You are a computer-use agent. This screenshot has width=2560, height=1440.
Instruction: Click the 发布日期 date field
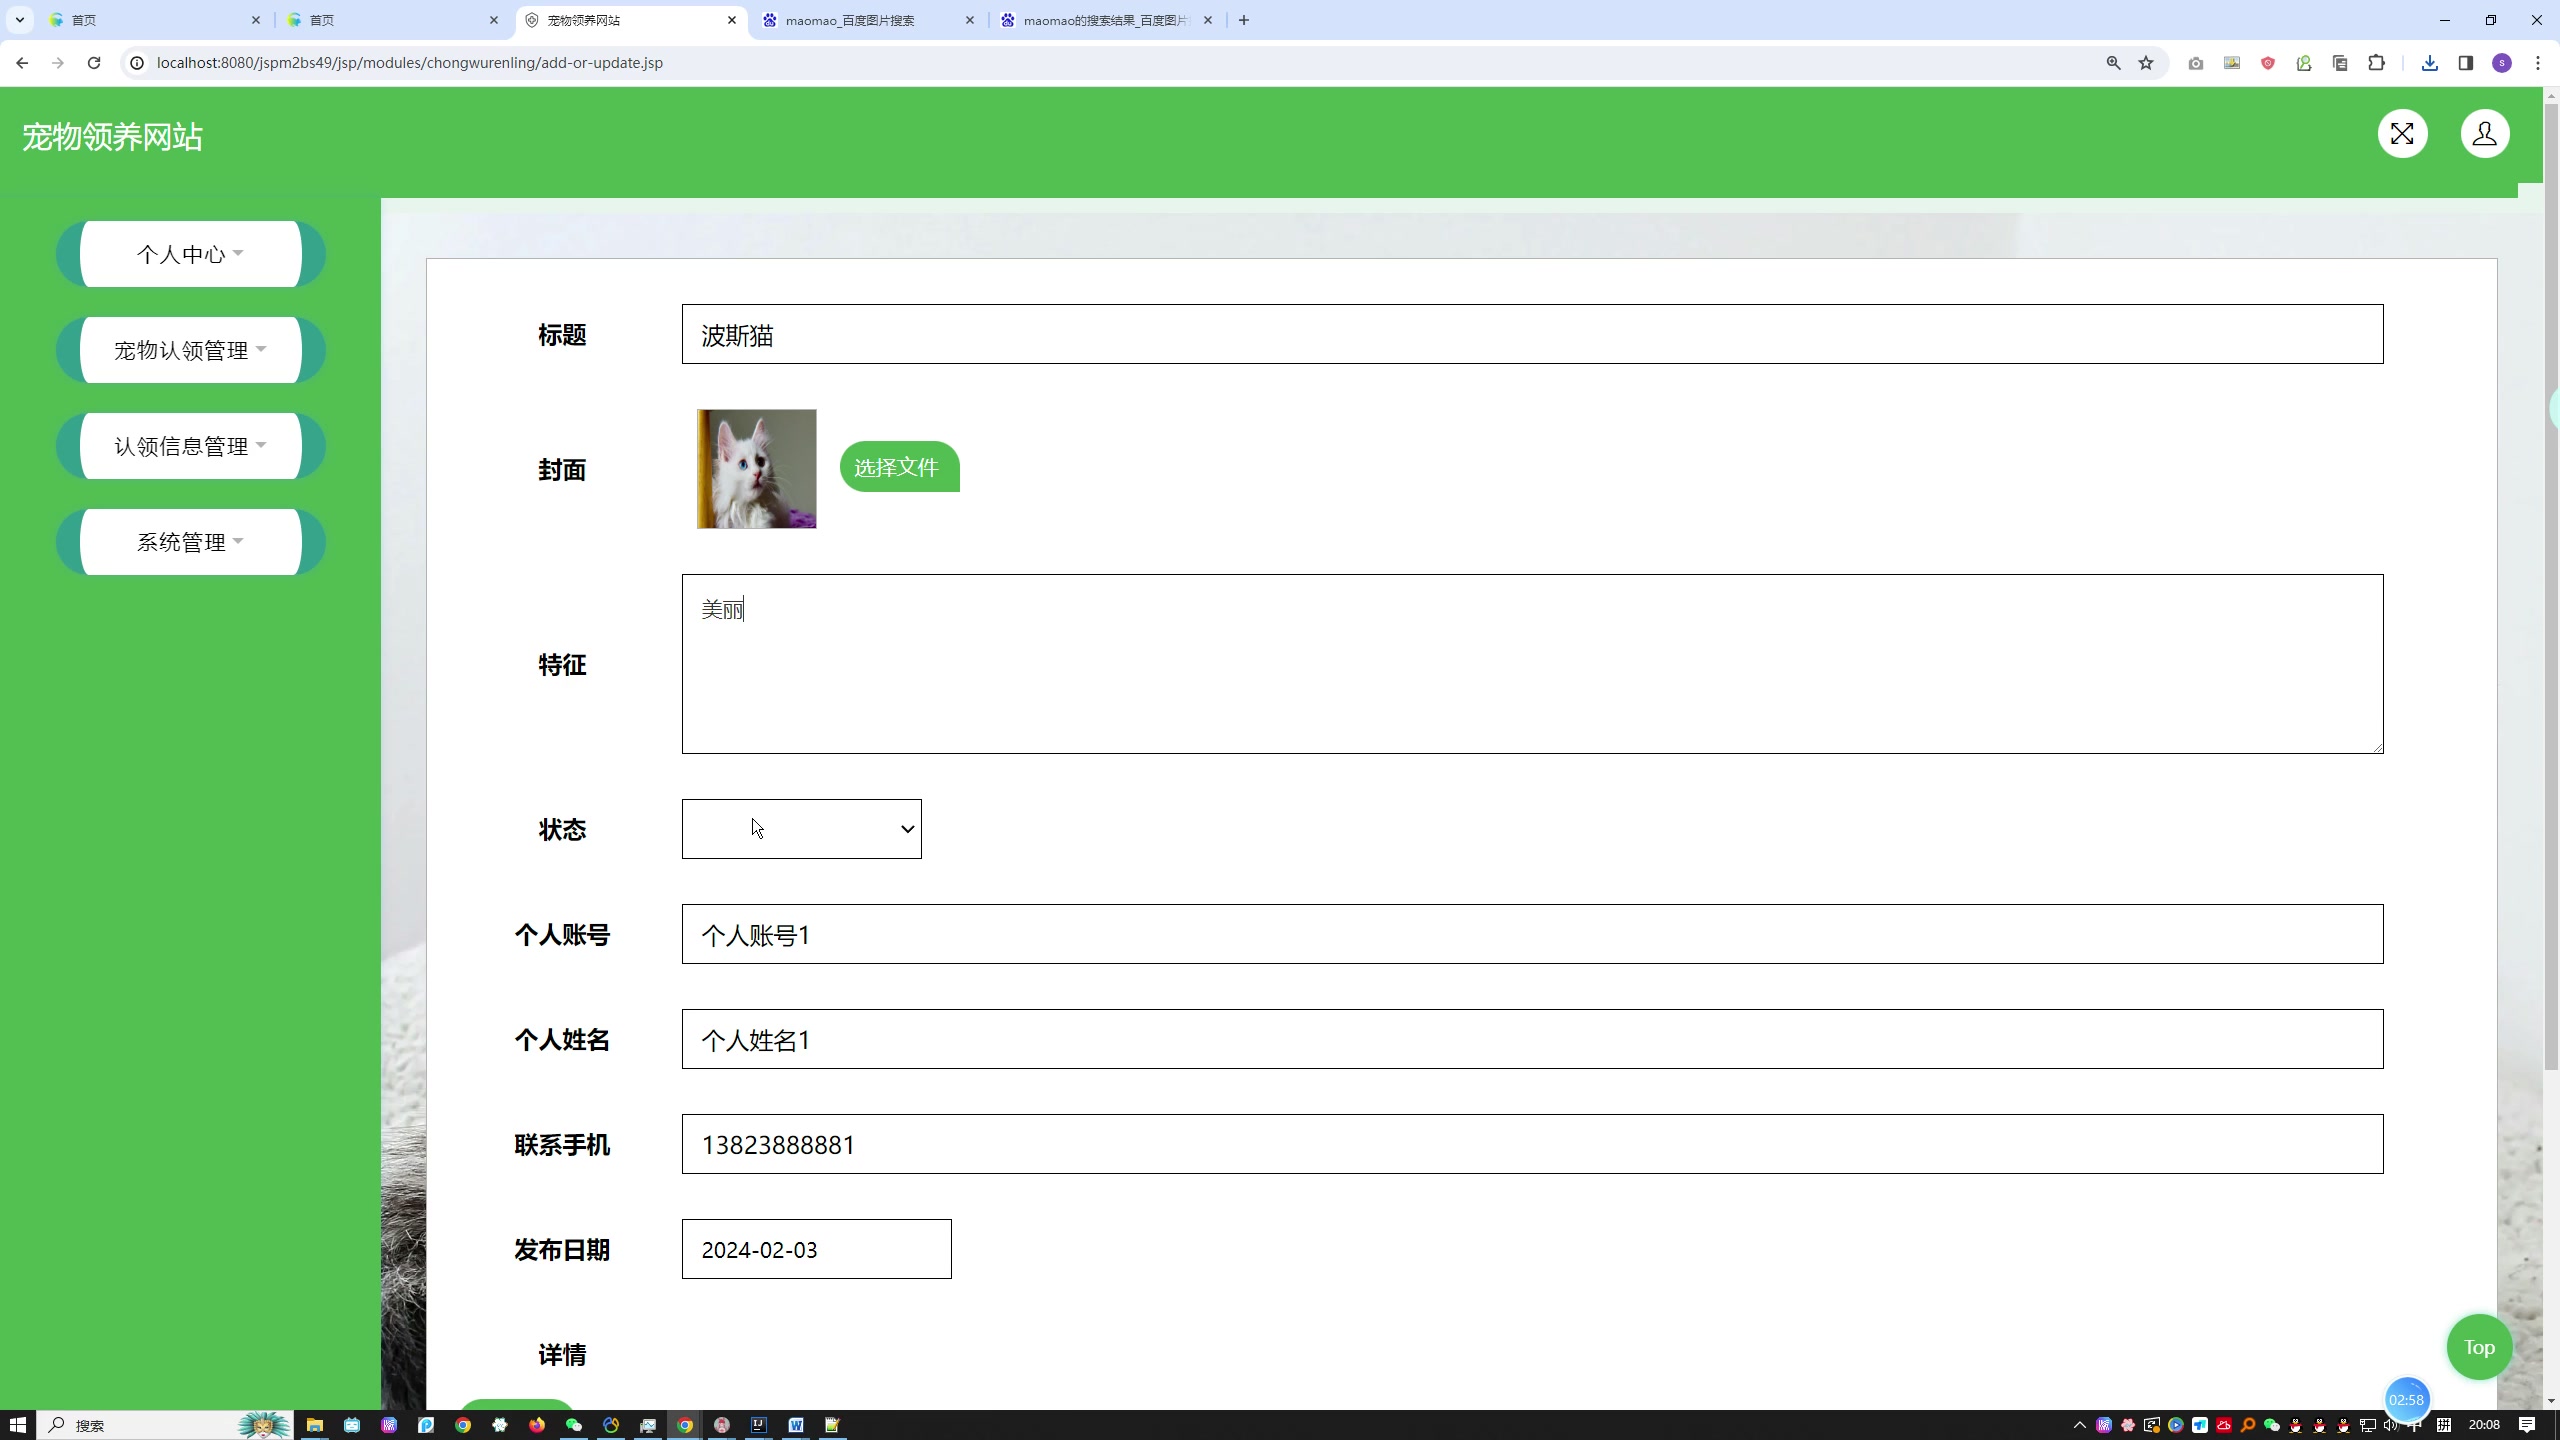pyautogui.click(x=816, y=1248)
